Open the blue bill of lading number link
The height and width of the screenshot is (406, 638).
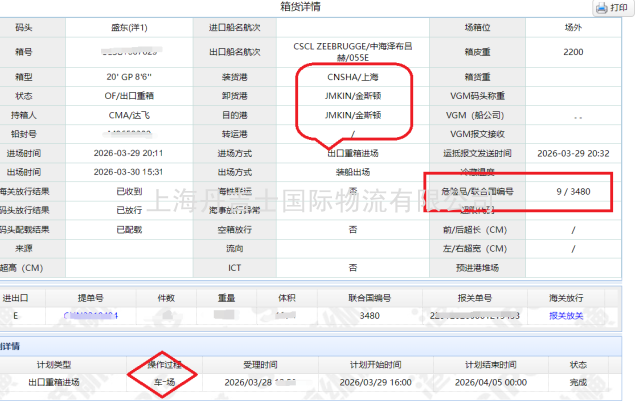[92, 315]
